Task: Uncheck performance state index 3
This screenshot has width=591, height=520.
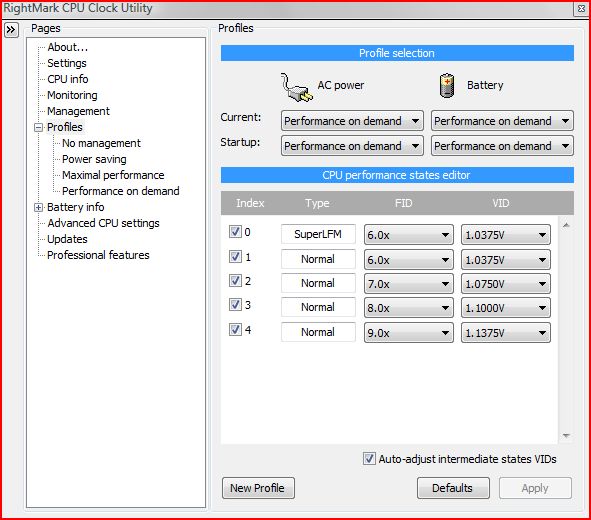Action: [x=235, y=304]
